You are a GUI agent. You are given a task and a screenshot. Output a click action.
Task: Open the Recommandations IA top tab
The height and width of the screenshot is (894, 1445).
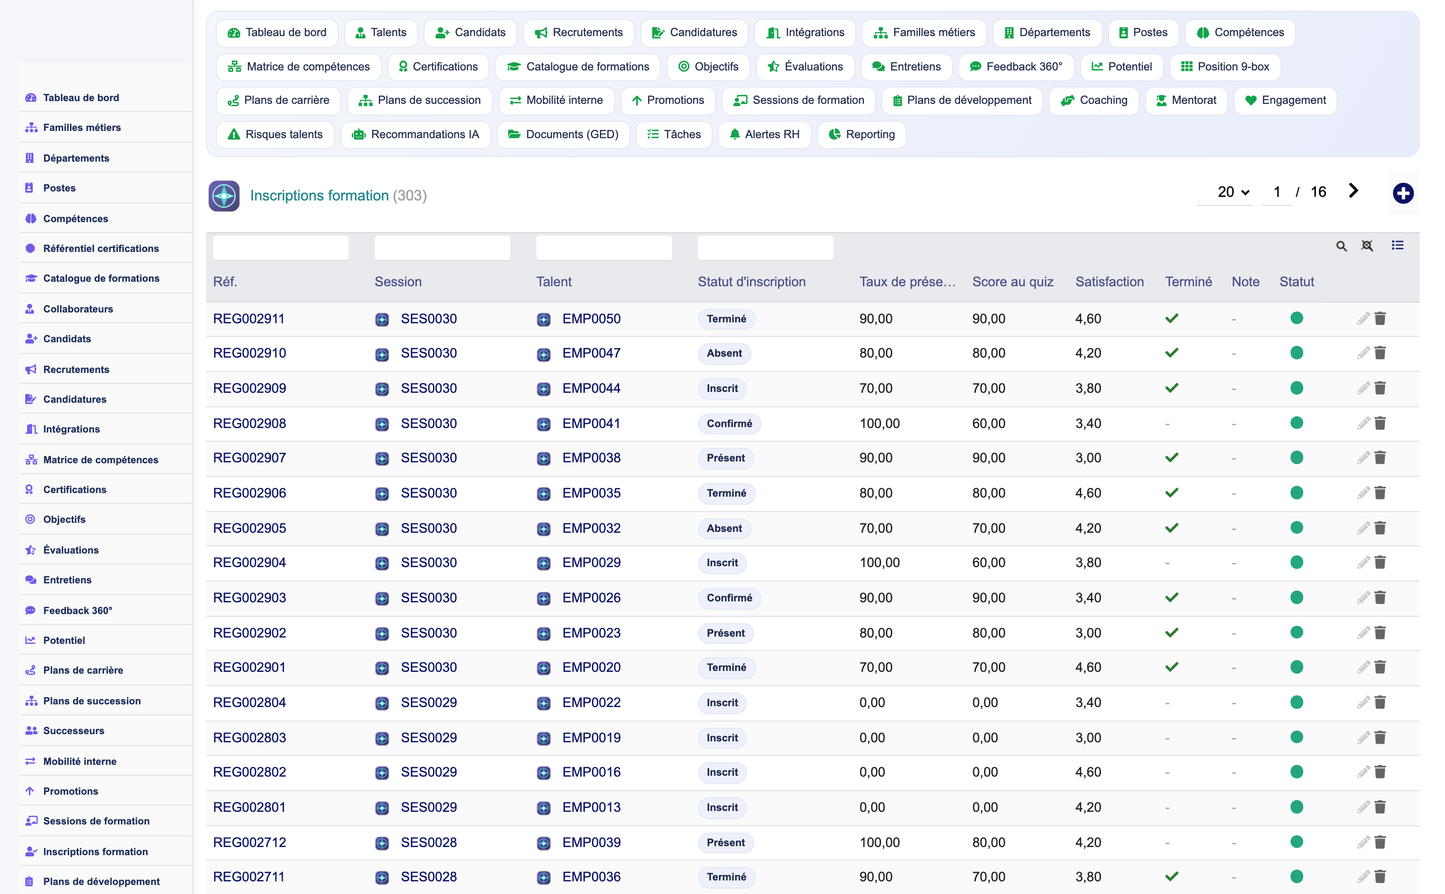pos(416,135)
